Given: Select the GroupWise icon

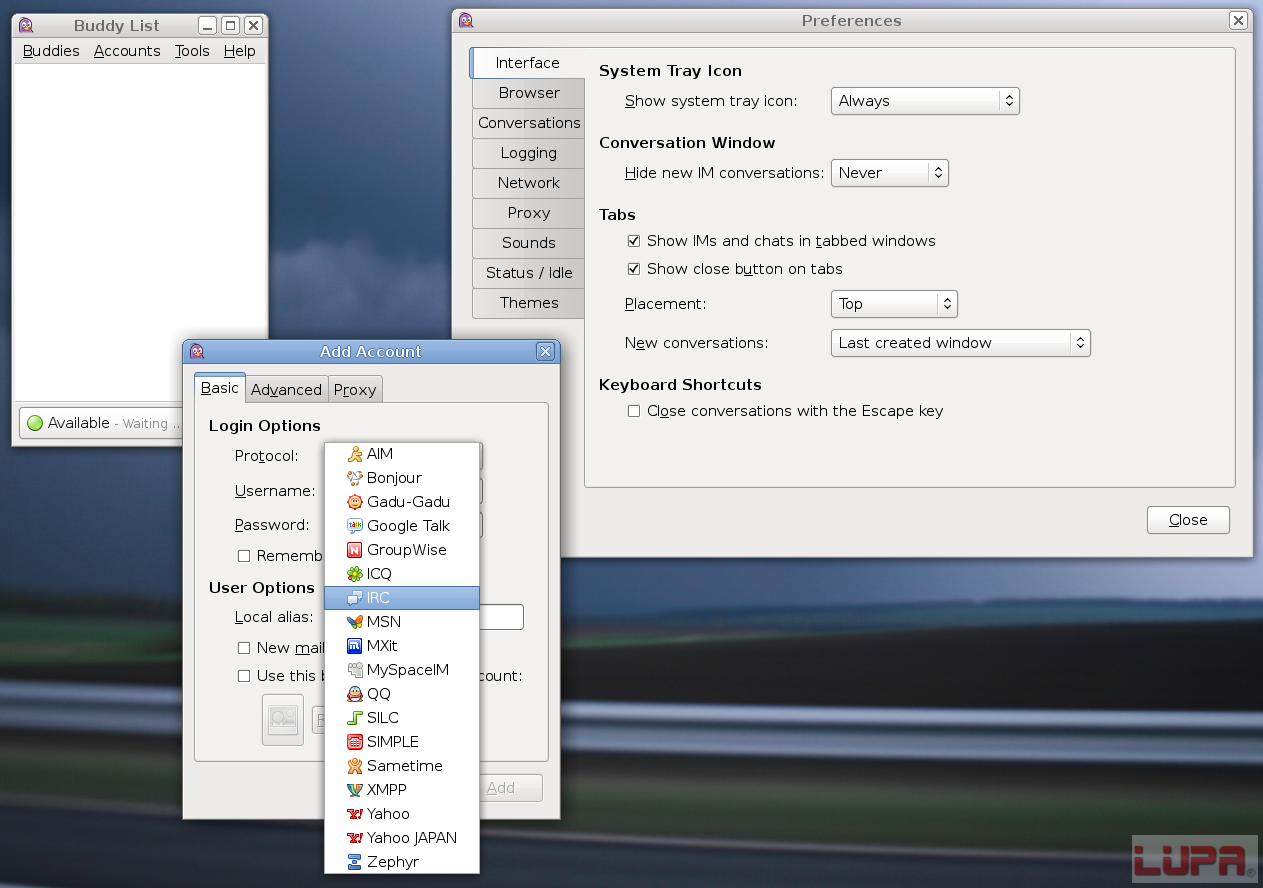Looking at the screenshot, I should (354, 550).
